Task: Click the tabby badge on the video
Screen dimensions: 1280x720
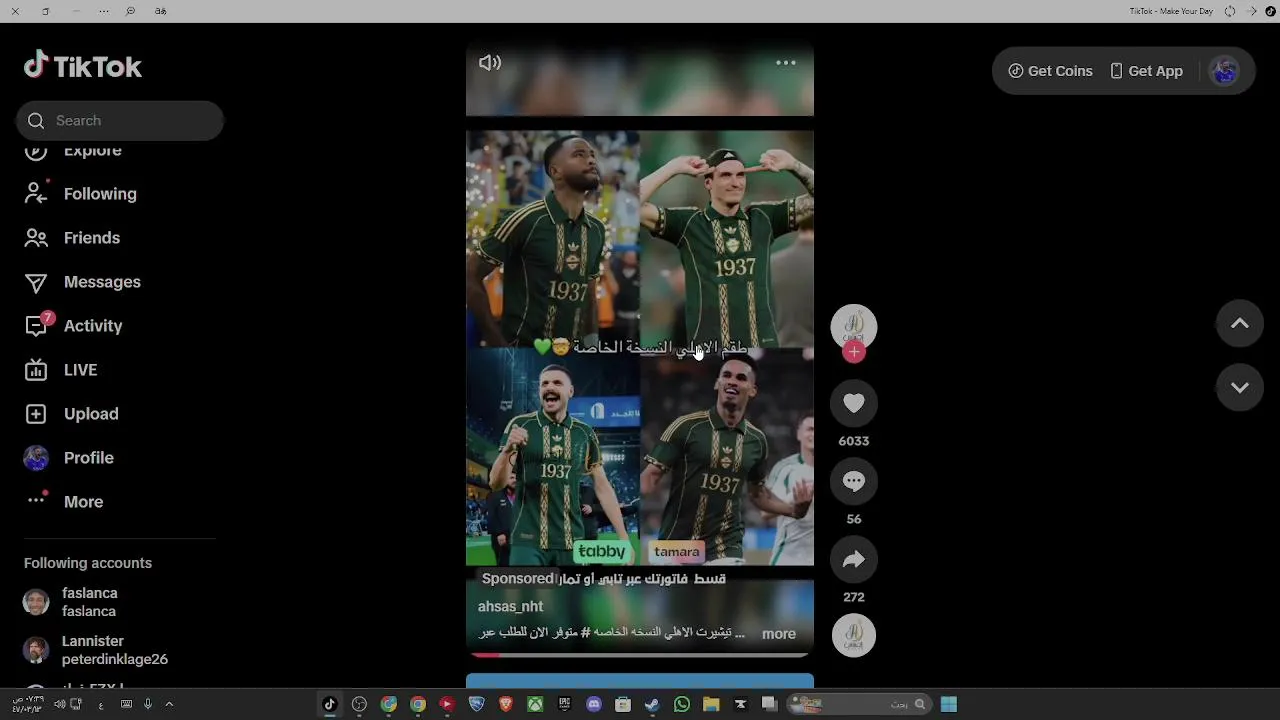Action: pos(602,551)
